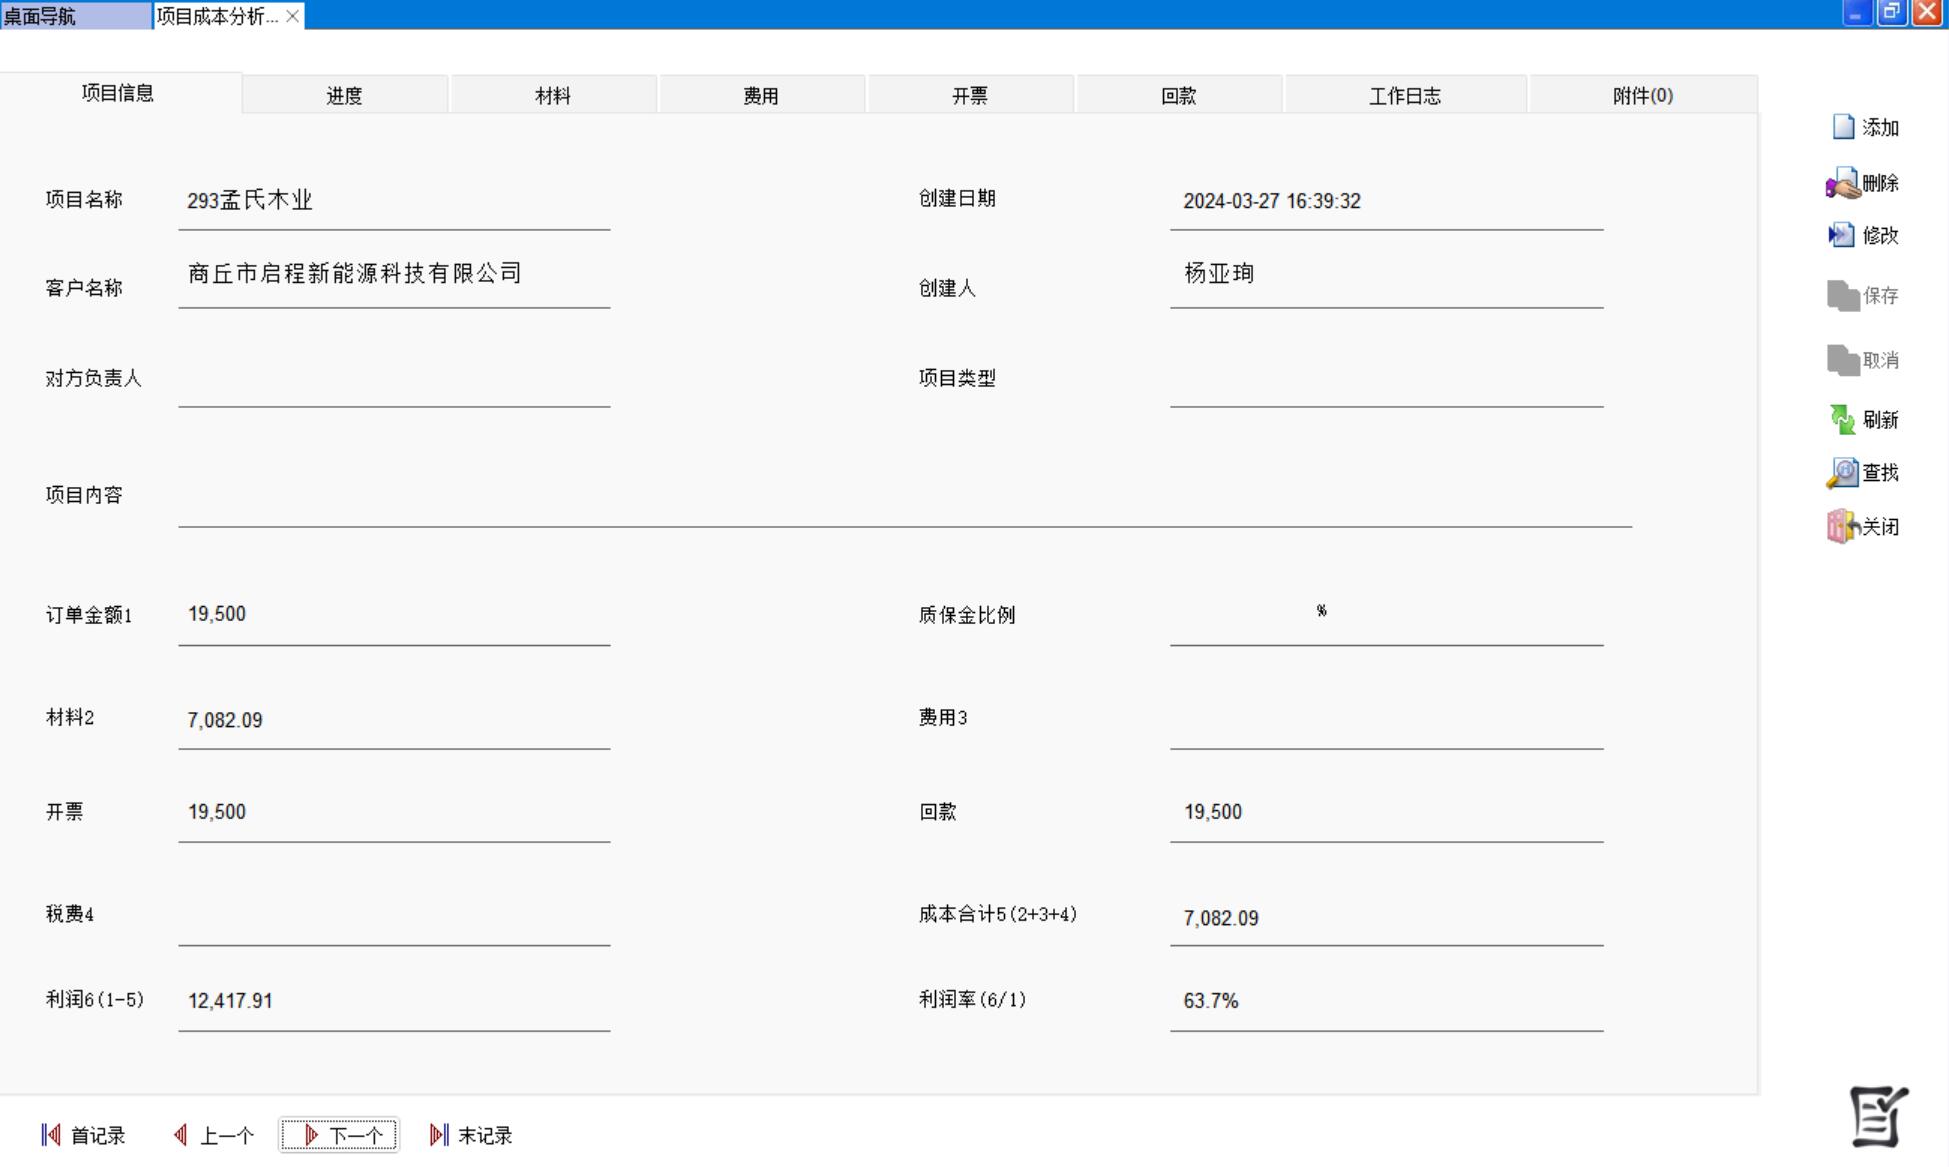
Task: Select the 附件(0) tab
Action: pyautogui.click(x=1642, y=96)
